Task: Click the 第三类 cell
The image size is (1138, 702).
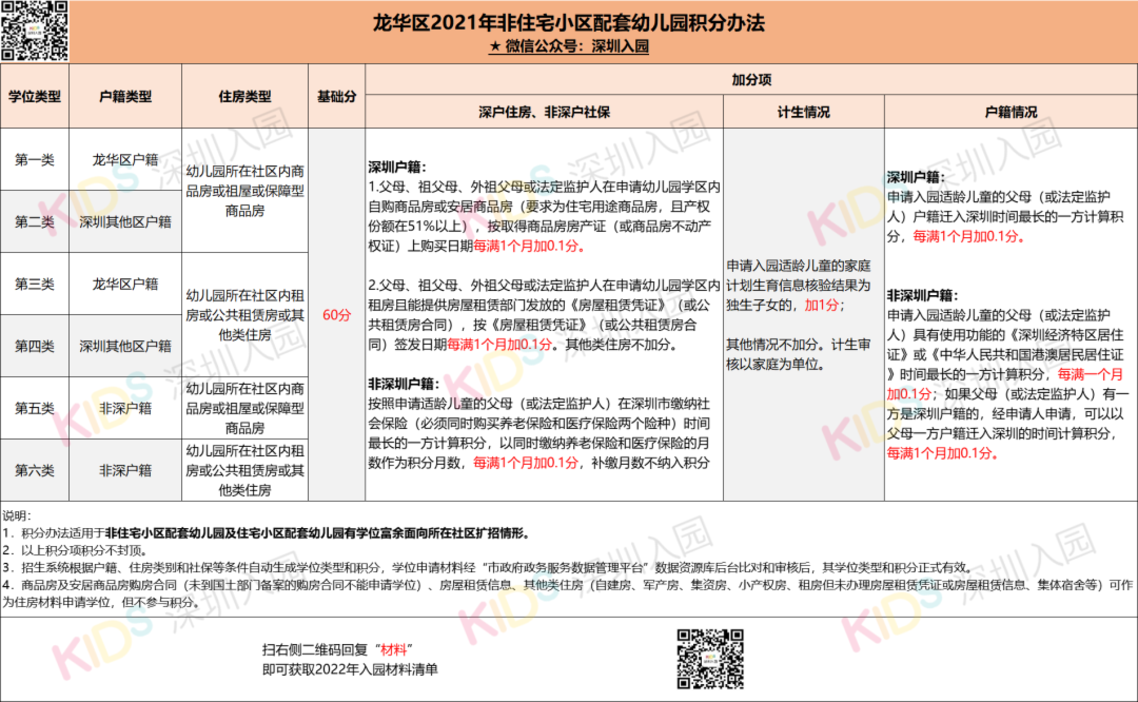Action: point(35,284)
